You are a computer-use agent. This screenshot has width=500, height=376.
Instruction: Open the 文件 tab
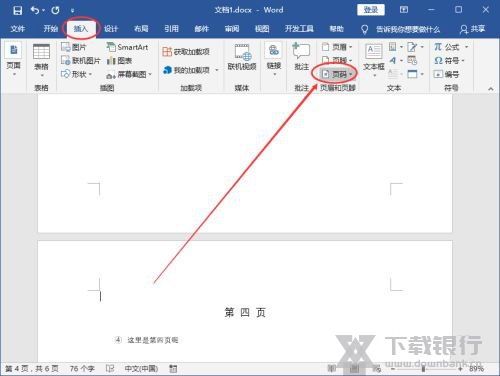click(x=17, y=29)
